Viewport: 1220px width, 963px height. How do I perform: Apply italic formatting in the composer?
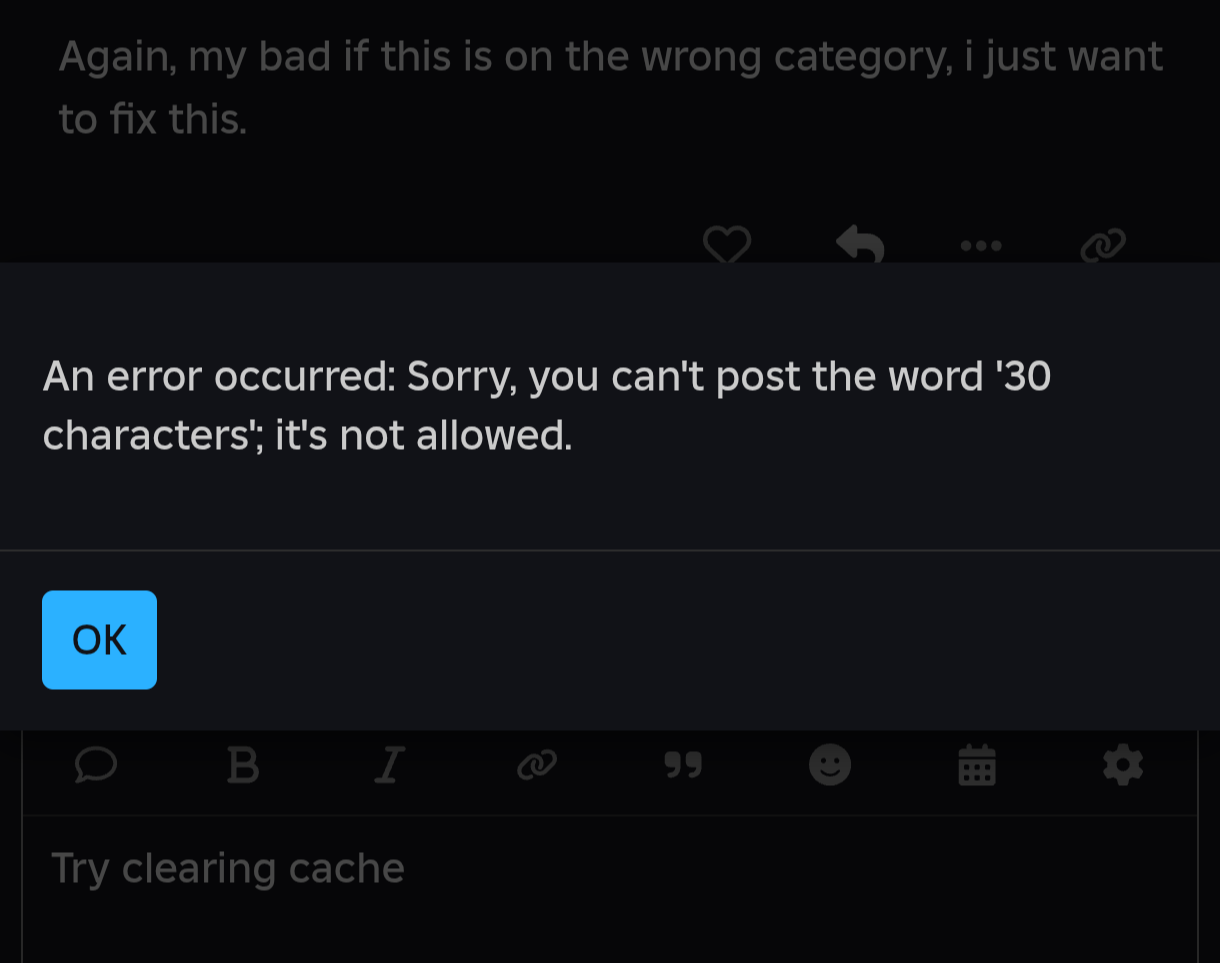pos(389,766)
